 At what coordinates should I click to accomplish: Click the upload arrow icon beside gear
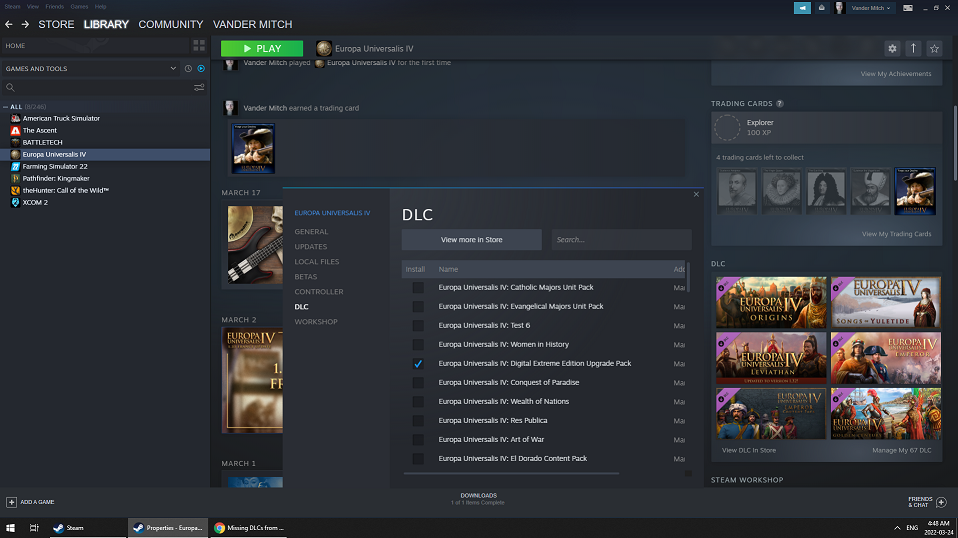coord(913,48)
